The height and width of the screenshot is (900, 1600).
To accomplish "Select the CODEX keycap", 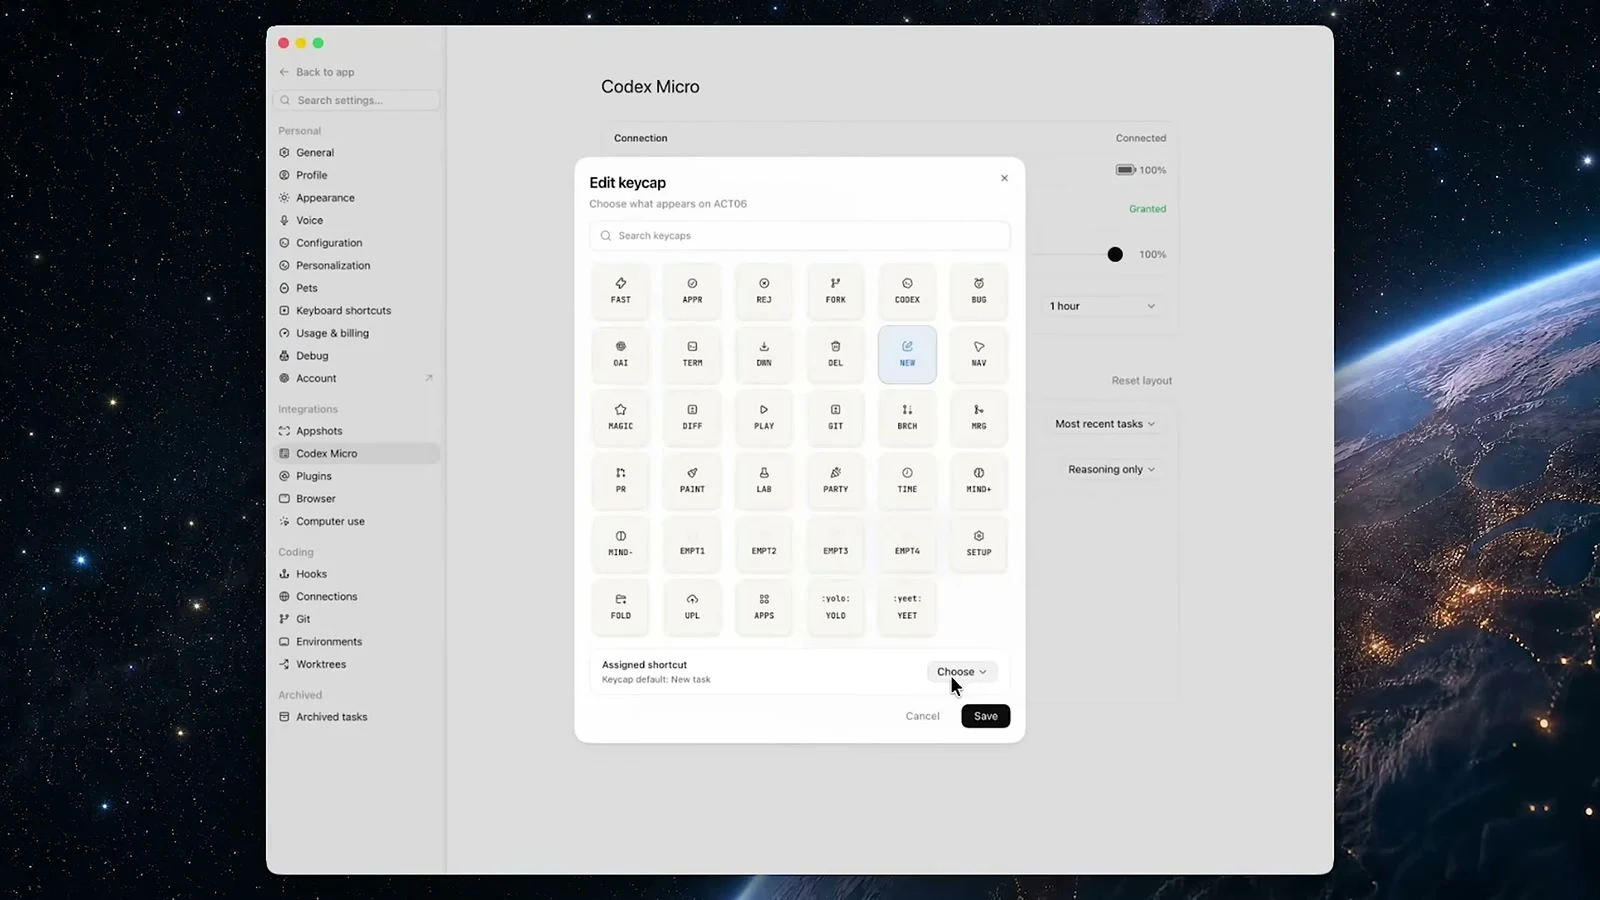I will pyautogui.click(x=907, y=291).
